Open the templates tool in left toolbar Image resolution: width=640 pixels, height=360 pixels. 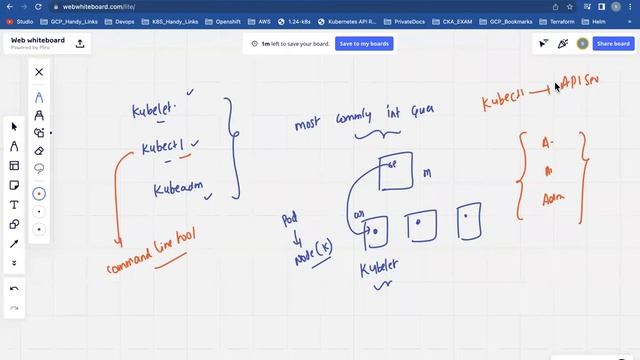point(14,165)
